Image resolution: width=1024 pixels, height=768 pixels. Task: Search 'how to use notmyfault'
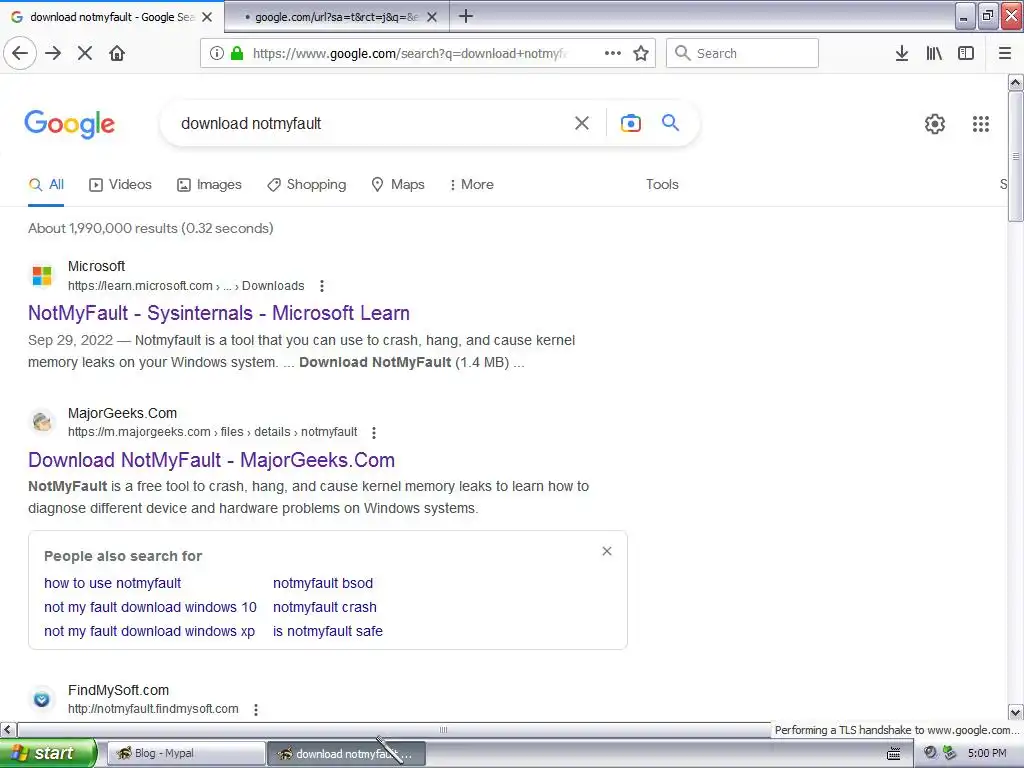112,583
